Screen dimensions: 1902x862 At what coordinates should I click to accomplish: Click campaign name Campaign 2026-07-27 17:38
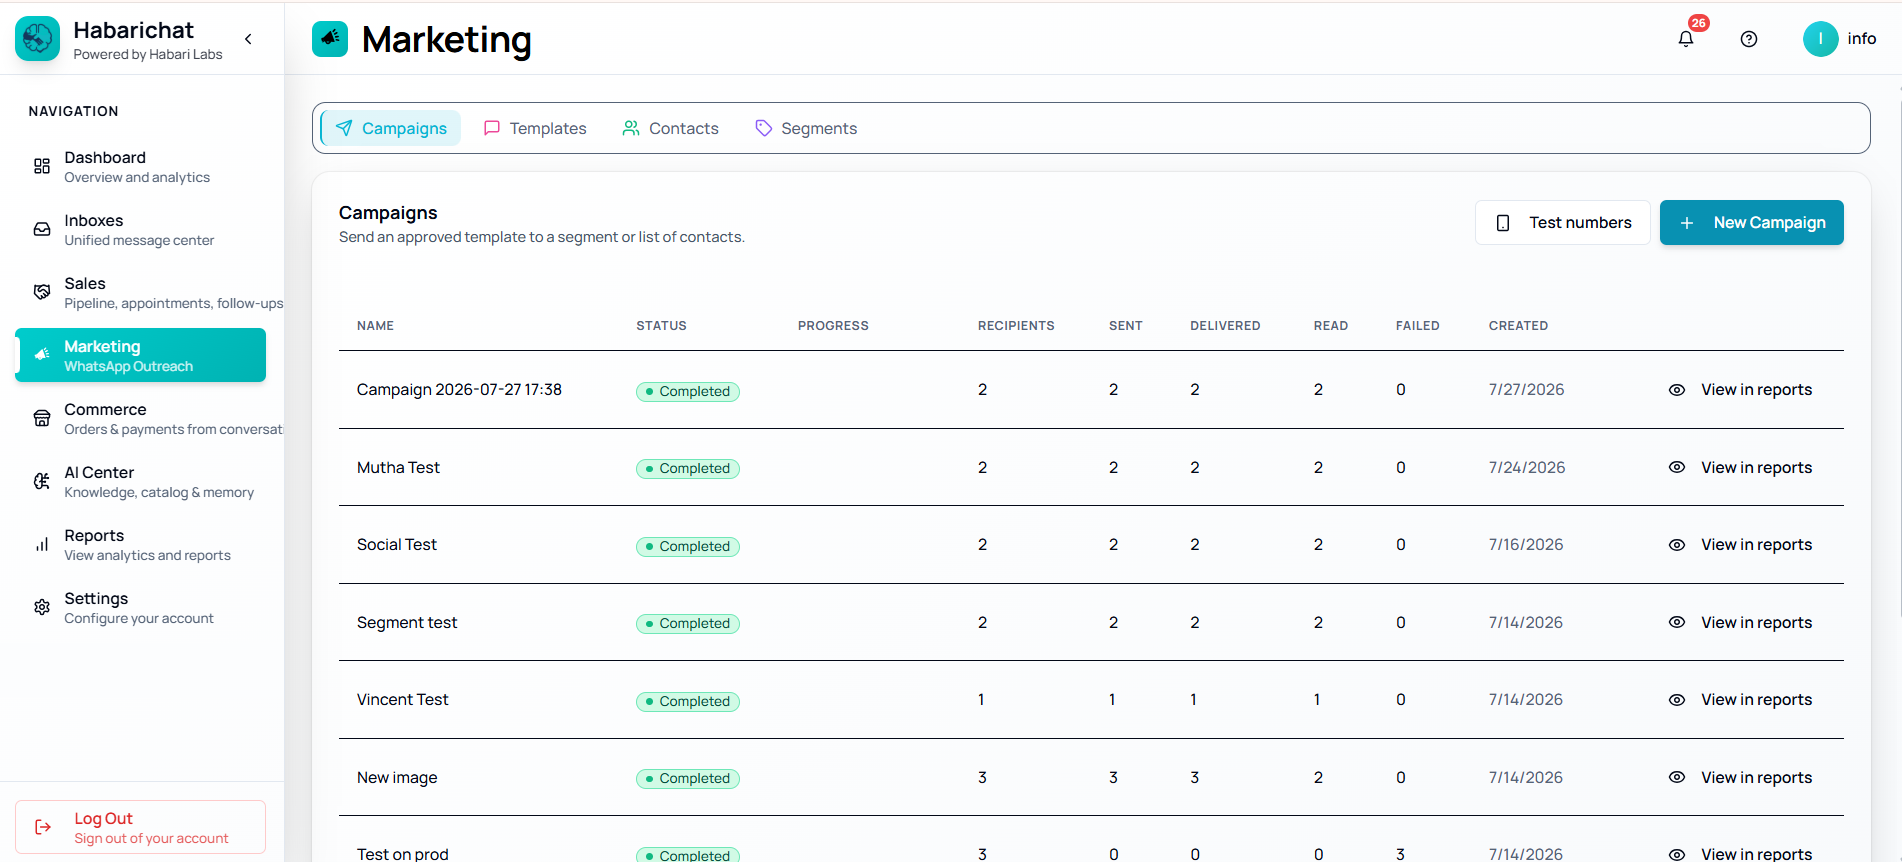459,390
